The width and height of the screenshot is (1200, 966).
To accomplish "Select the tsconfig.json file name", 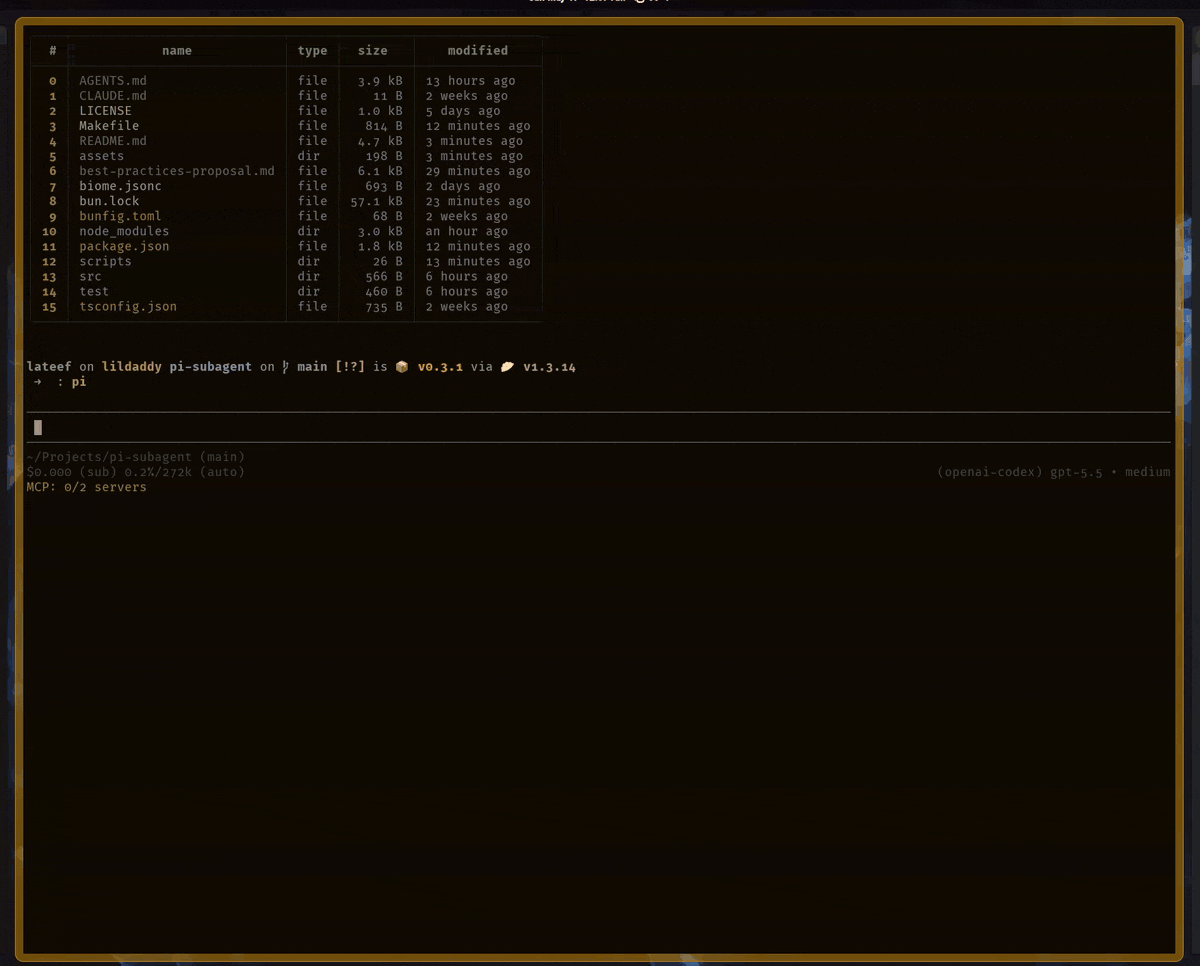I will coord(128,306).
